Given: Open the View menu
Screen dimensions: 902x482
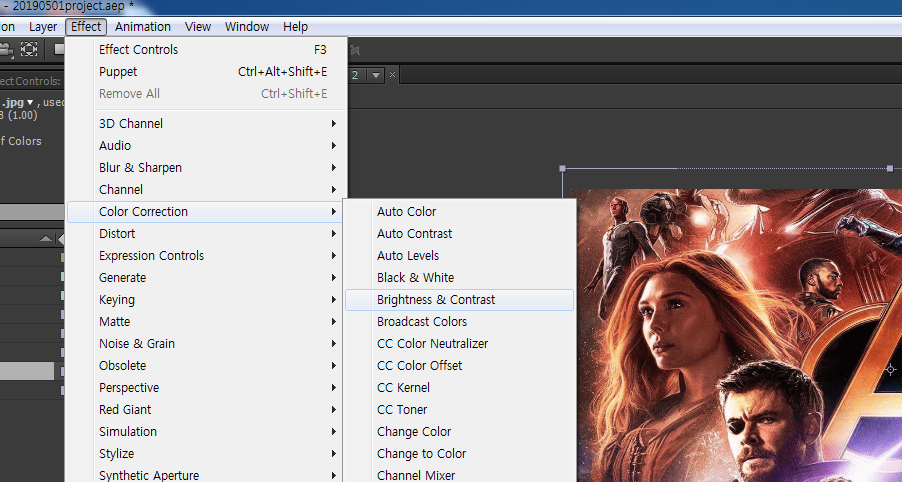Looking at the screenshot, I should click(x=198, y=26).
